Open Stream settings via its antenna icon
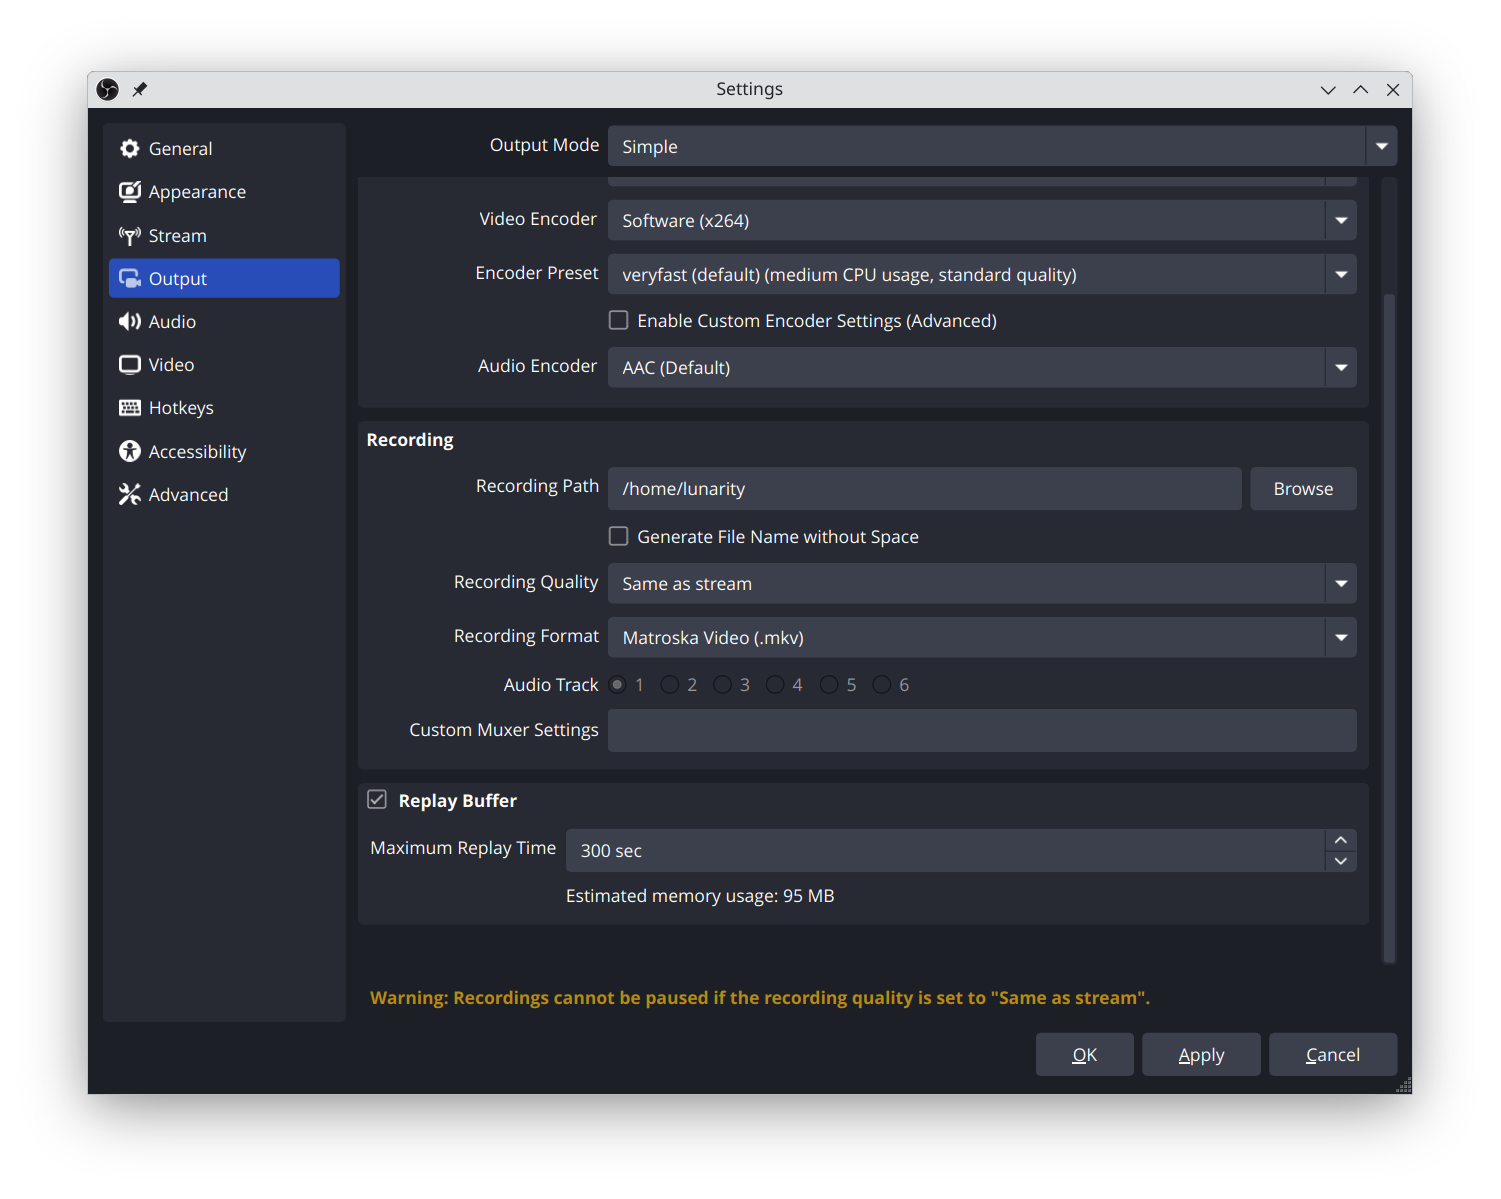The height and width of the screenshot is (1199, 1501). point(130,235)
